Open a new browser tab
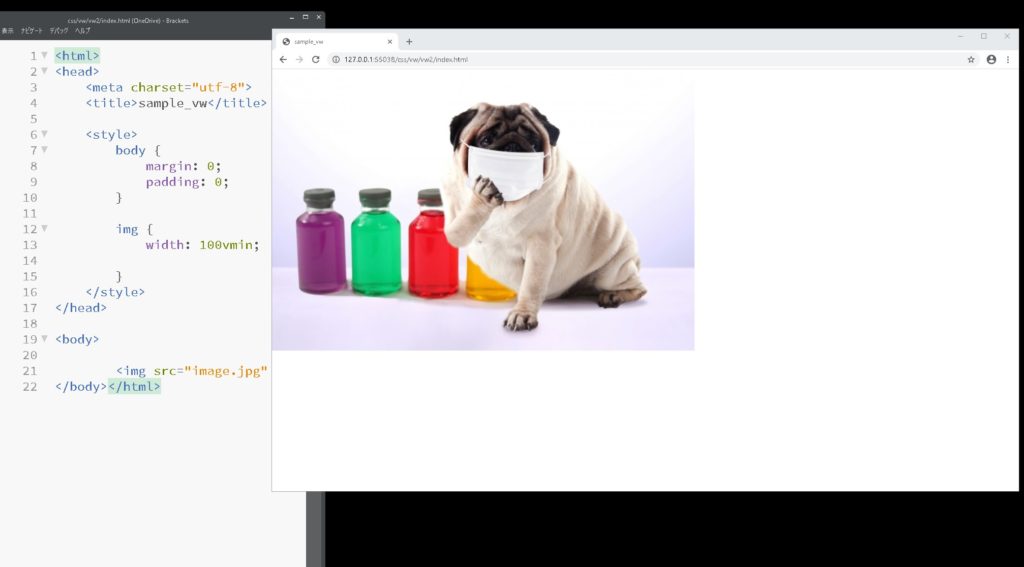The width and height of the screenshot is (1024, 567). coord(409,42)
